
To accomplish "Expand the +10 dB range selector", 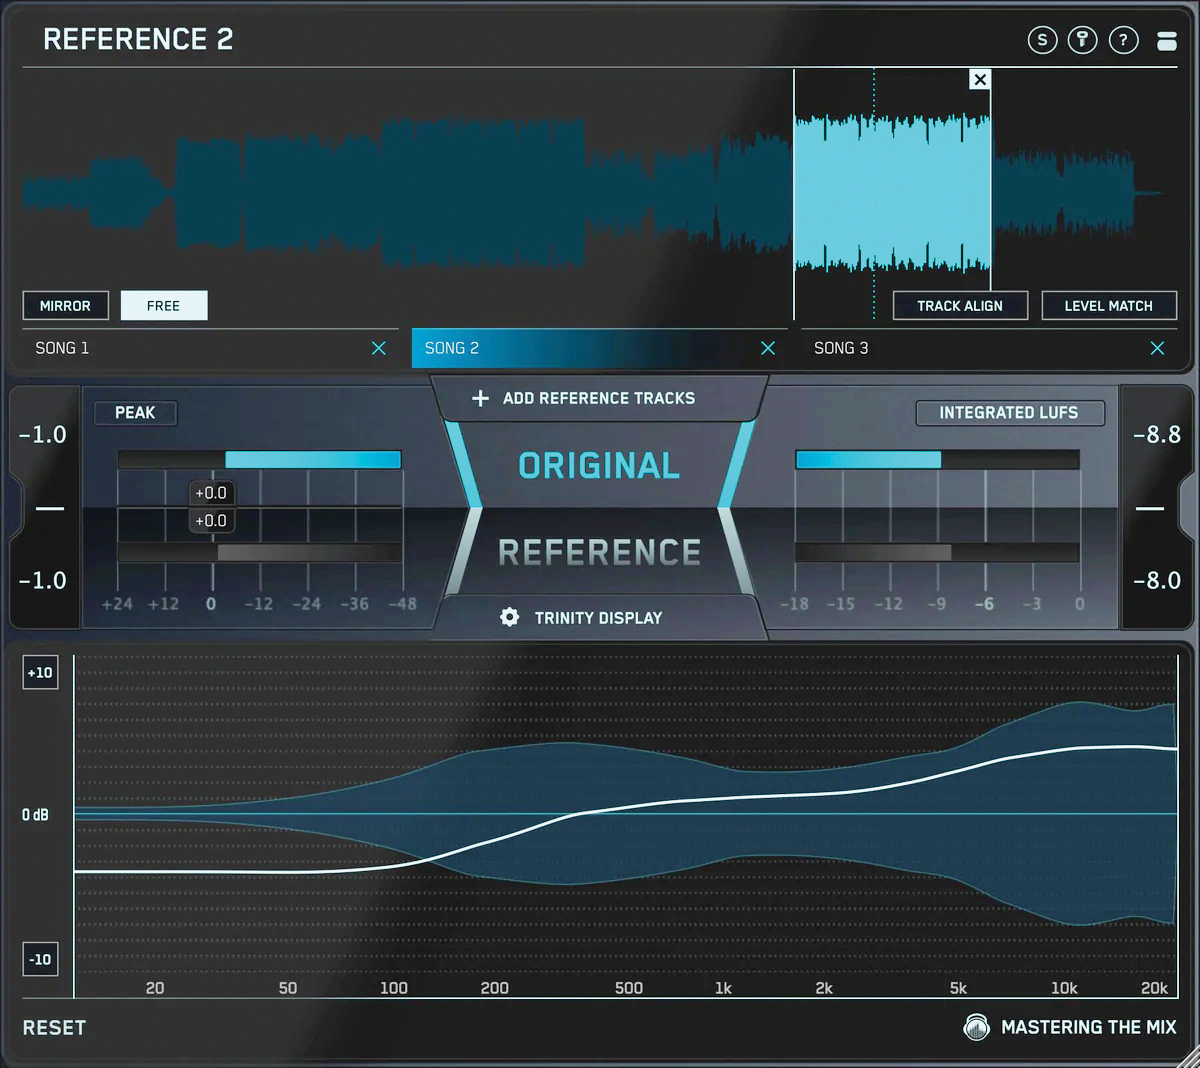I will [40, 673].
